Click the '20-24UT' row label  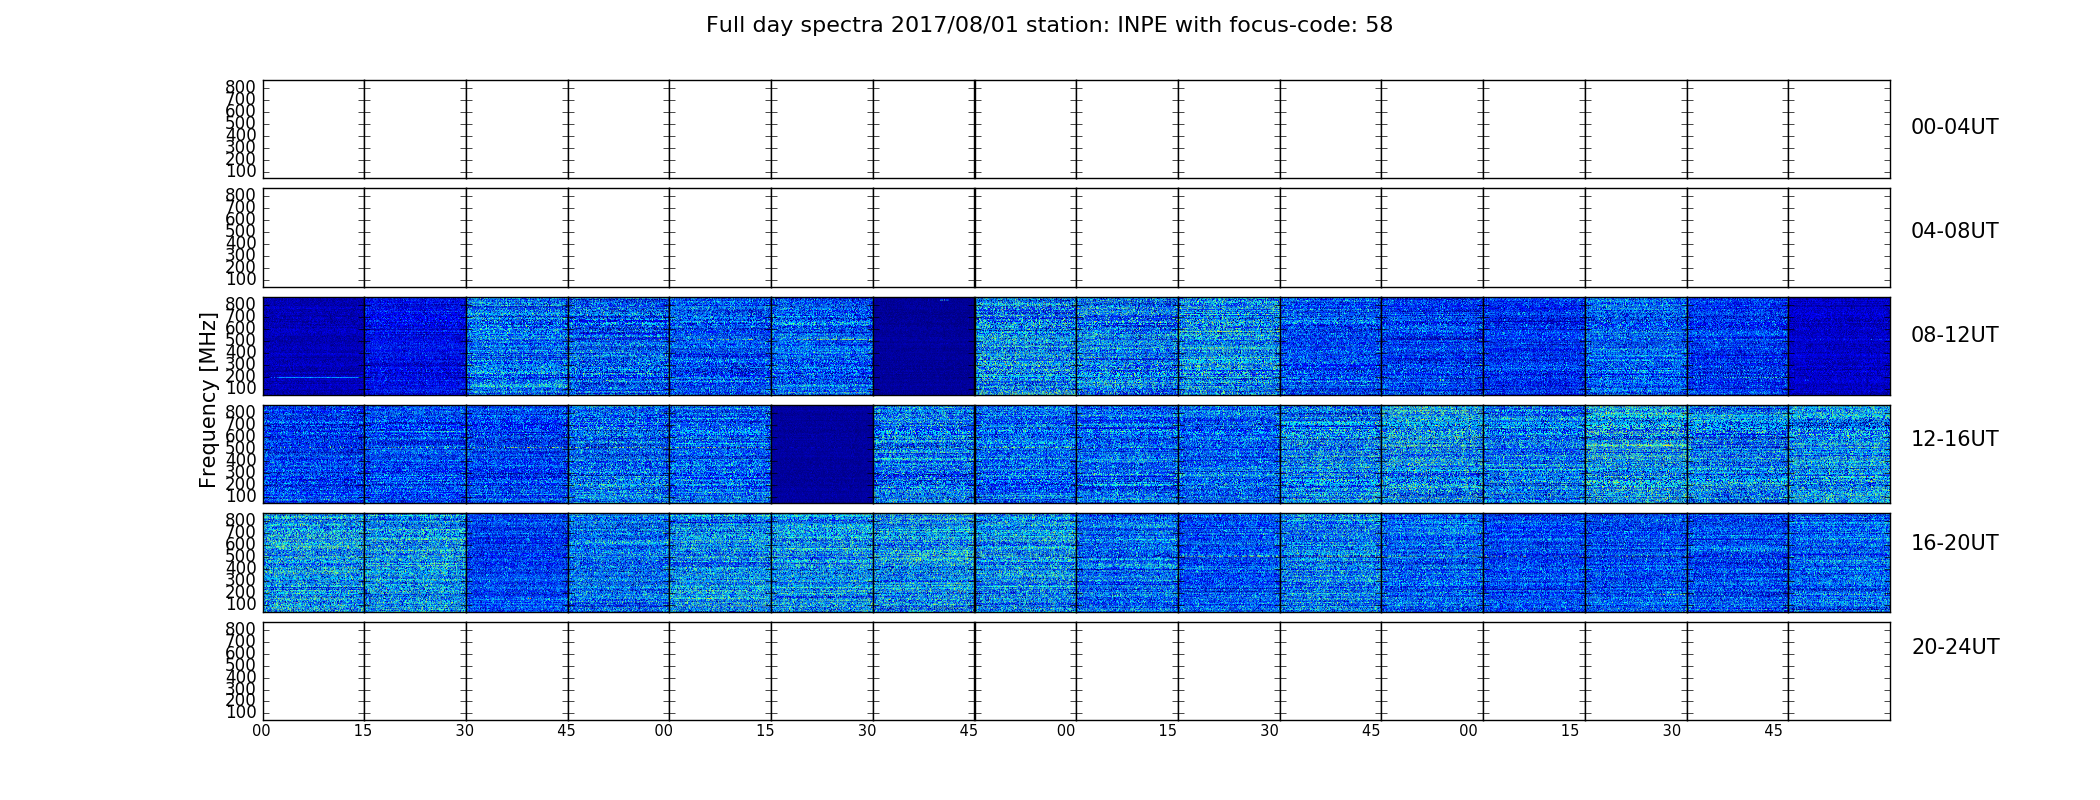[1955, 647]
